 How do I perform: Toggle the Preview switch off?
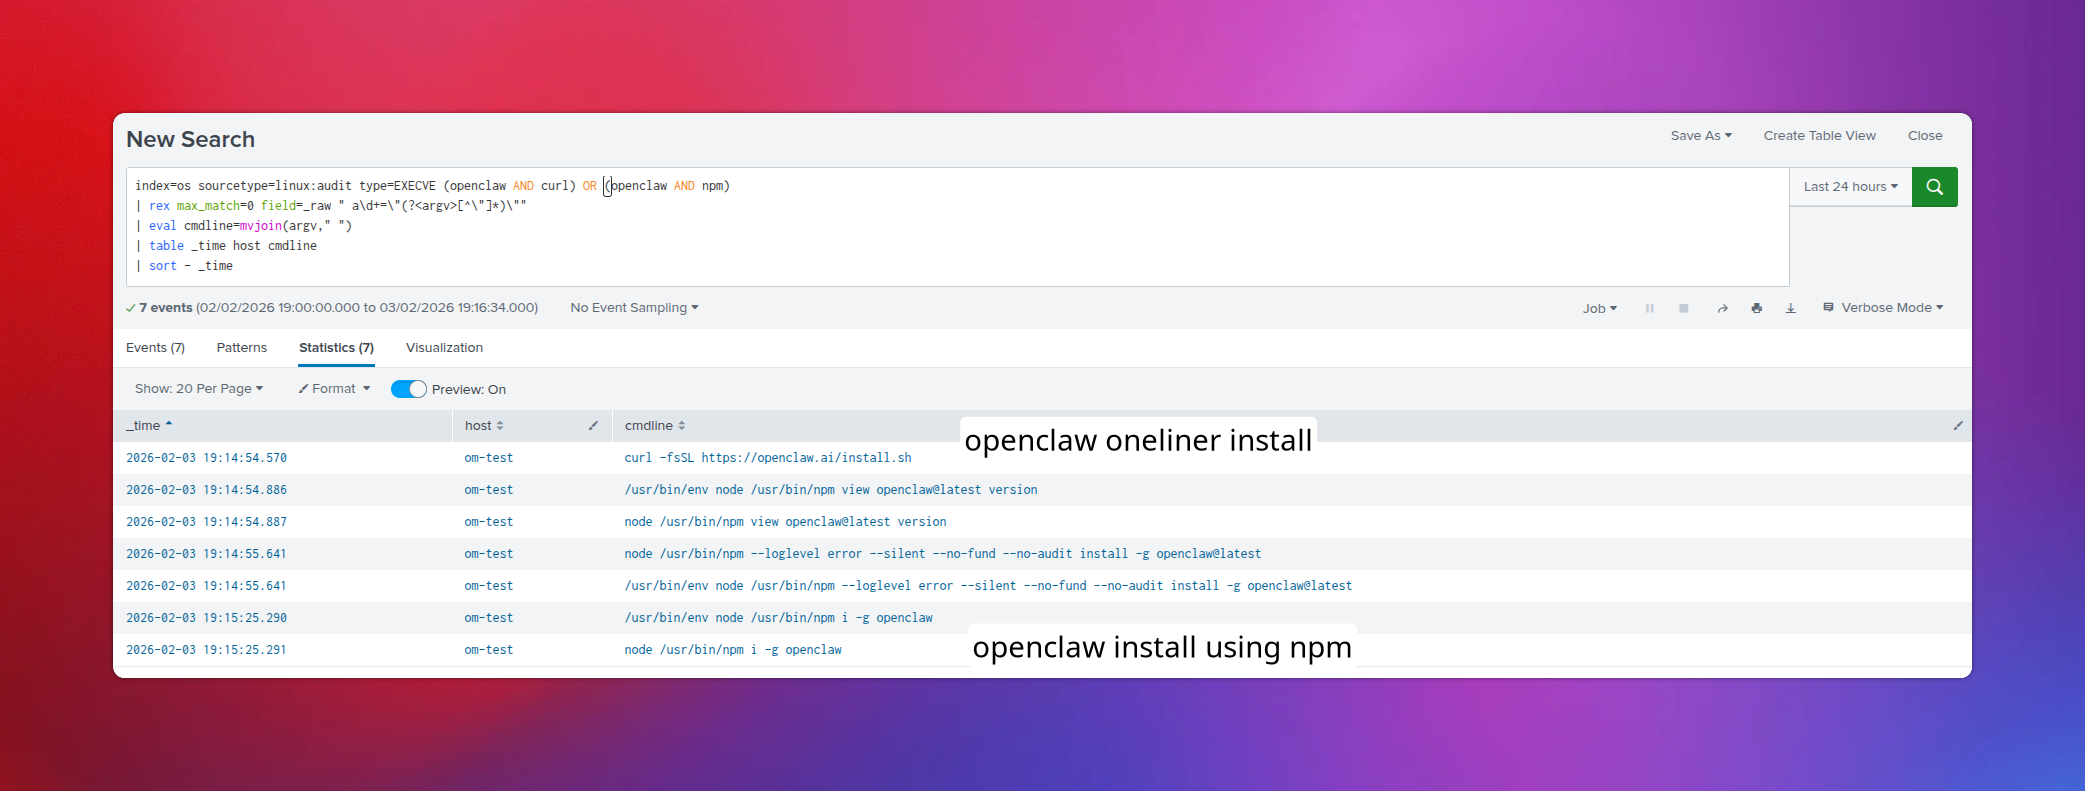tap(408, 389)
